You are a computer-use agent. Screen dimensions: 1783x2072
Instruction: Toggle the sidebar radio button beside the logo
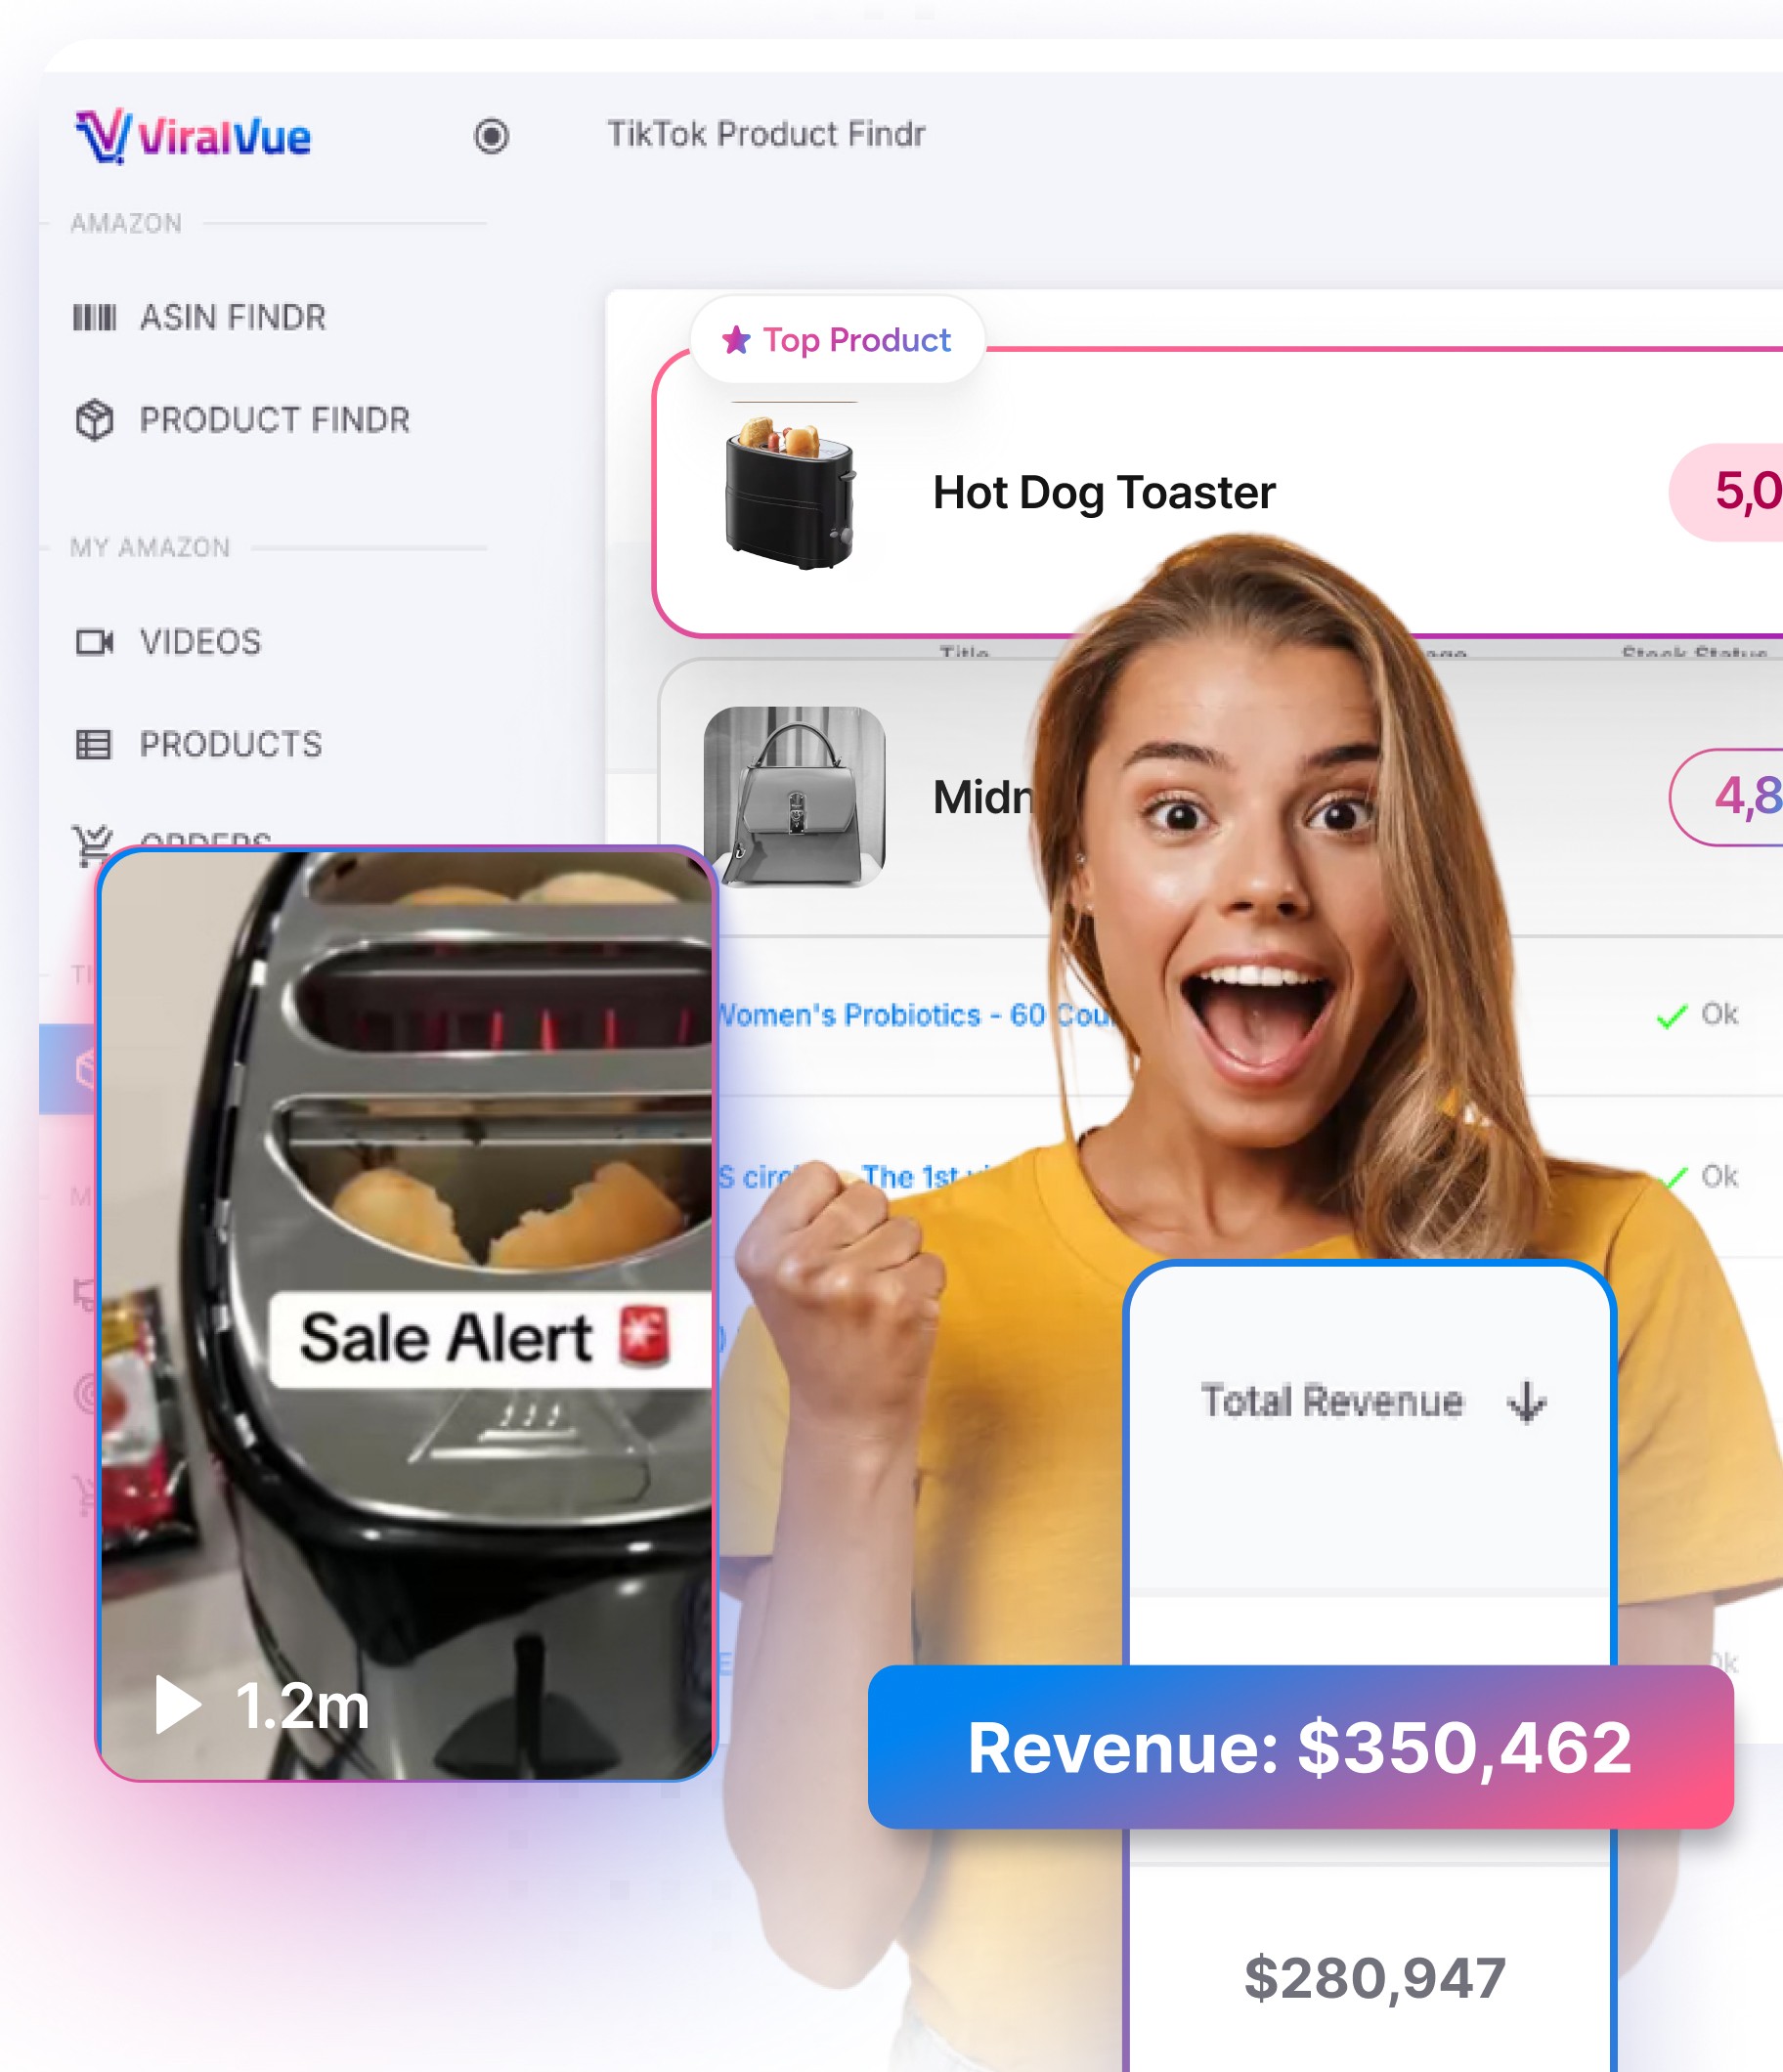pyautogui.click(x=491, y=136)
